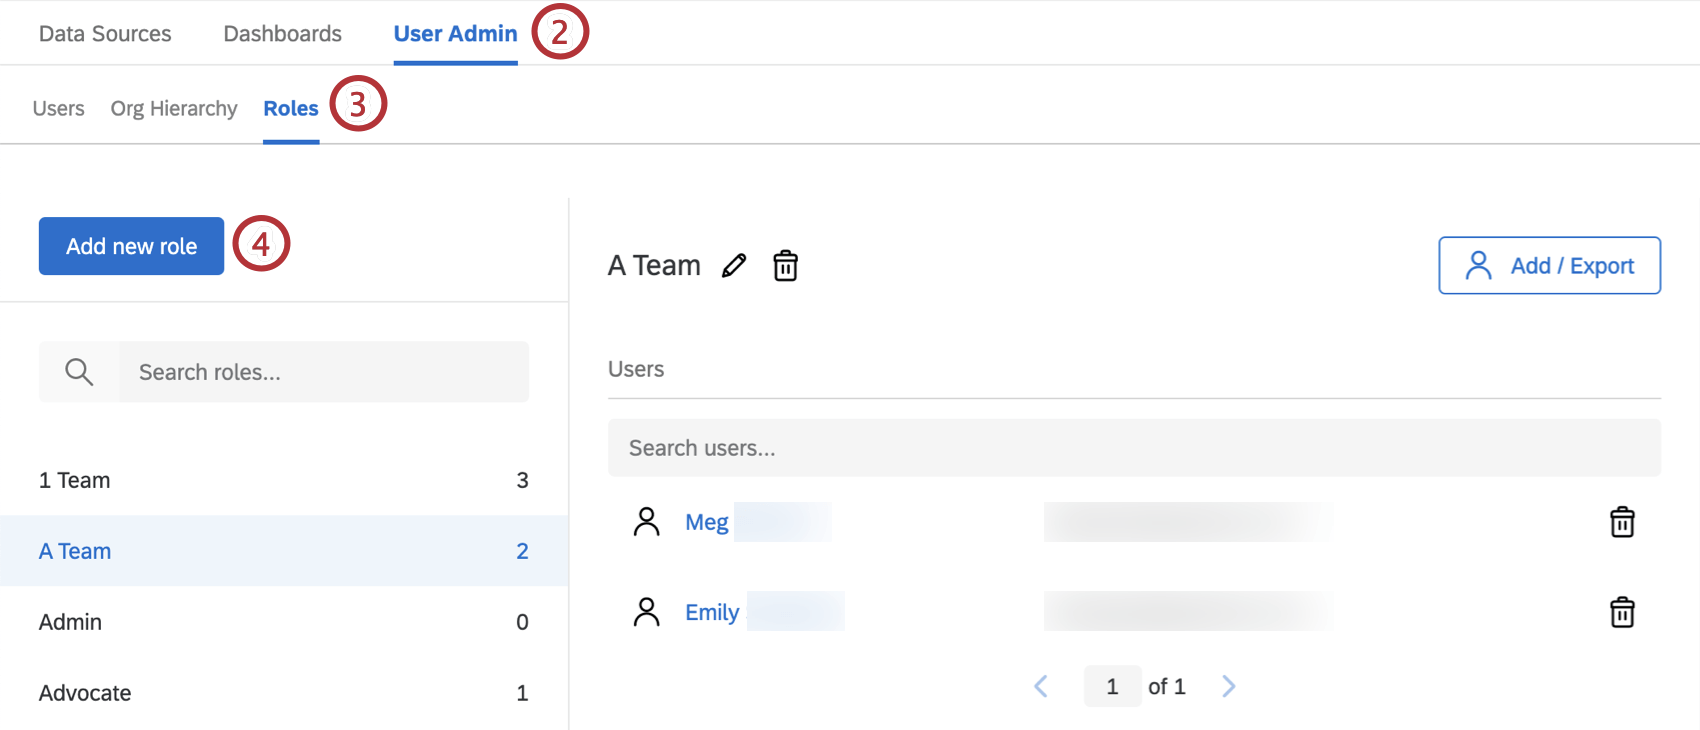This screenshot has width=1700, height=730.
Task: Click the page number box
Action: [x=1112, y=686]
